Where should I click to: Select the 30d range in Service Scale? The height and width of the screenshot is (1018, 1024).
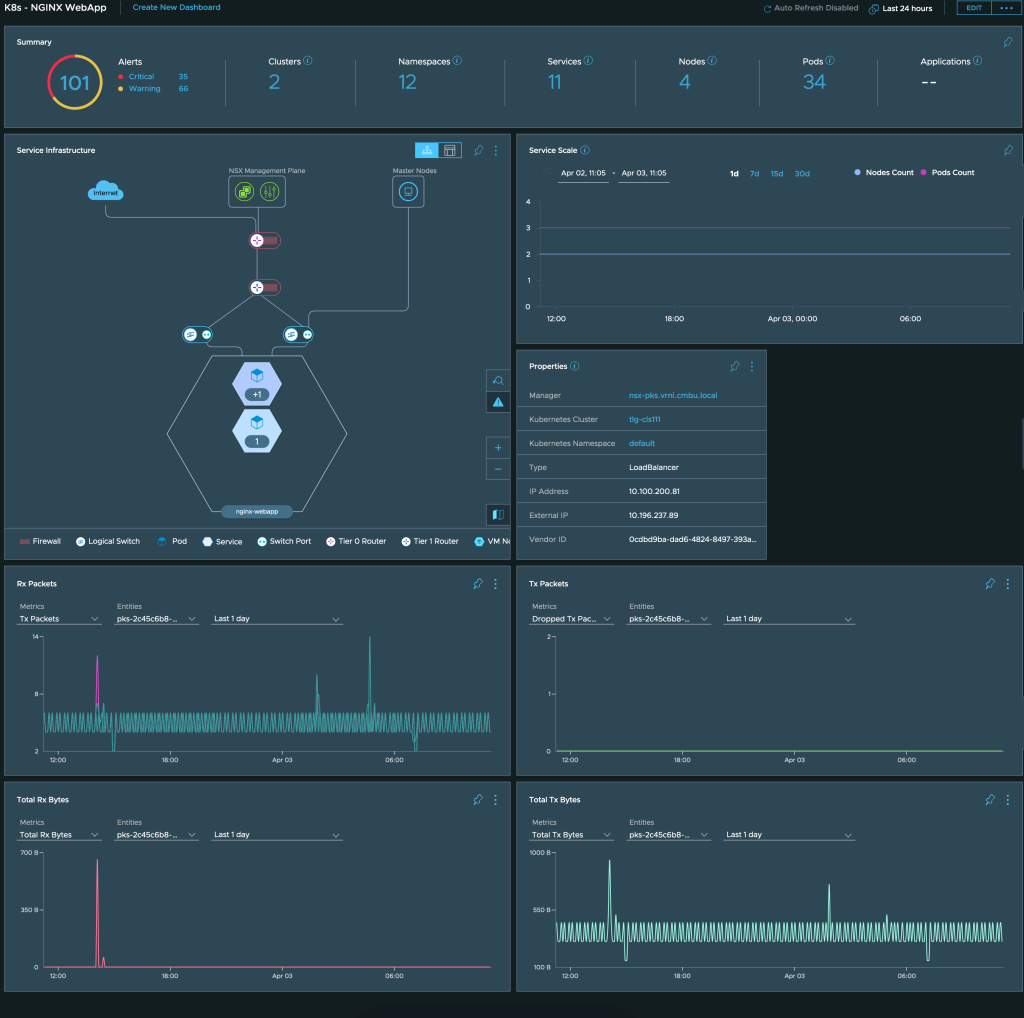(802, 174)
